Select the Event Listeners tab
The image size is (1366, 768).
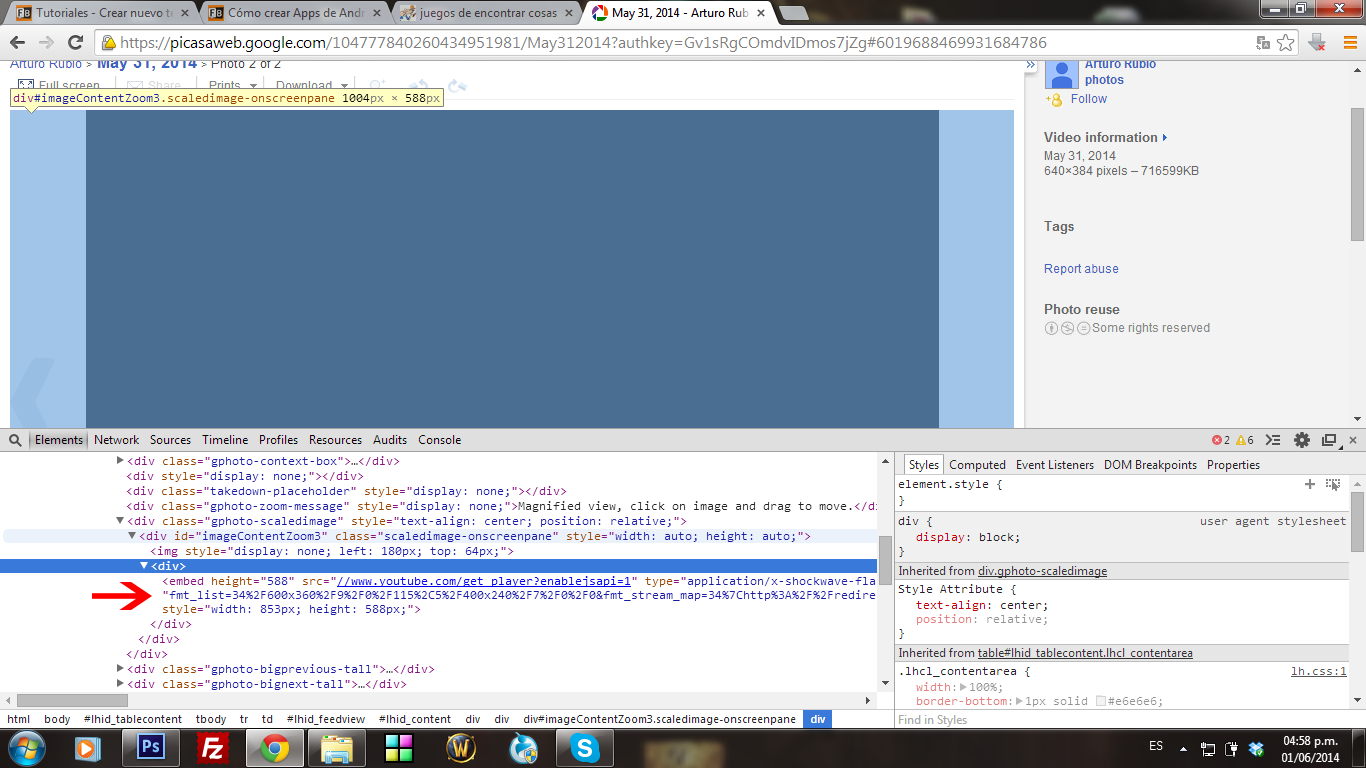click(x=1055, y=465)
